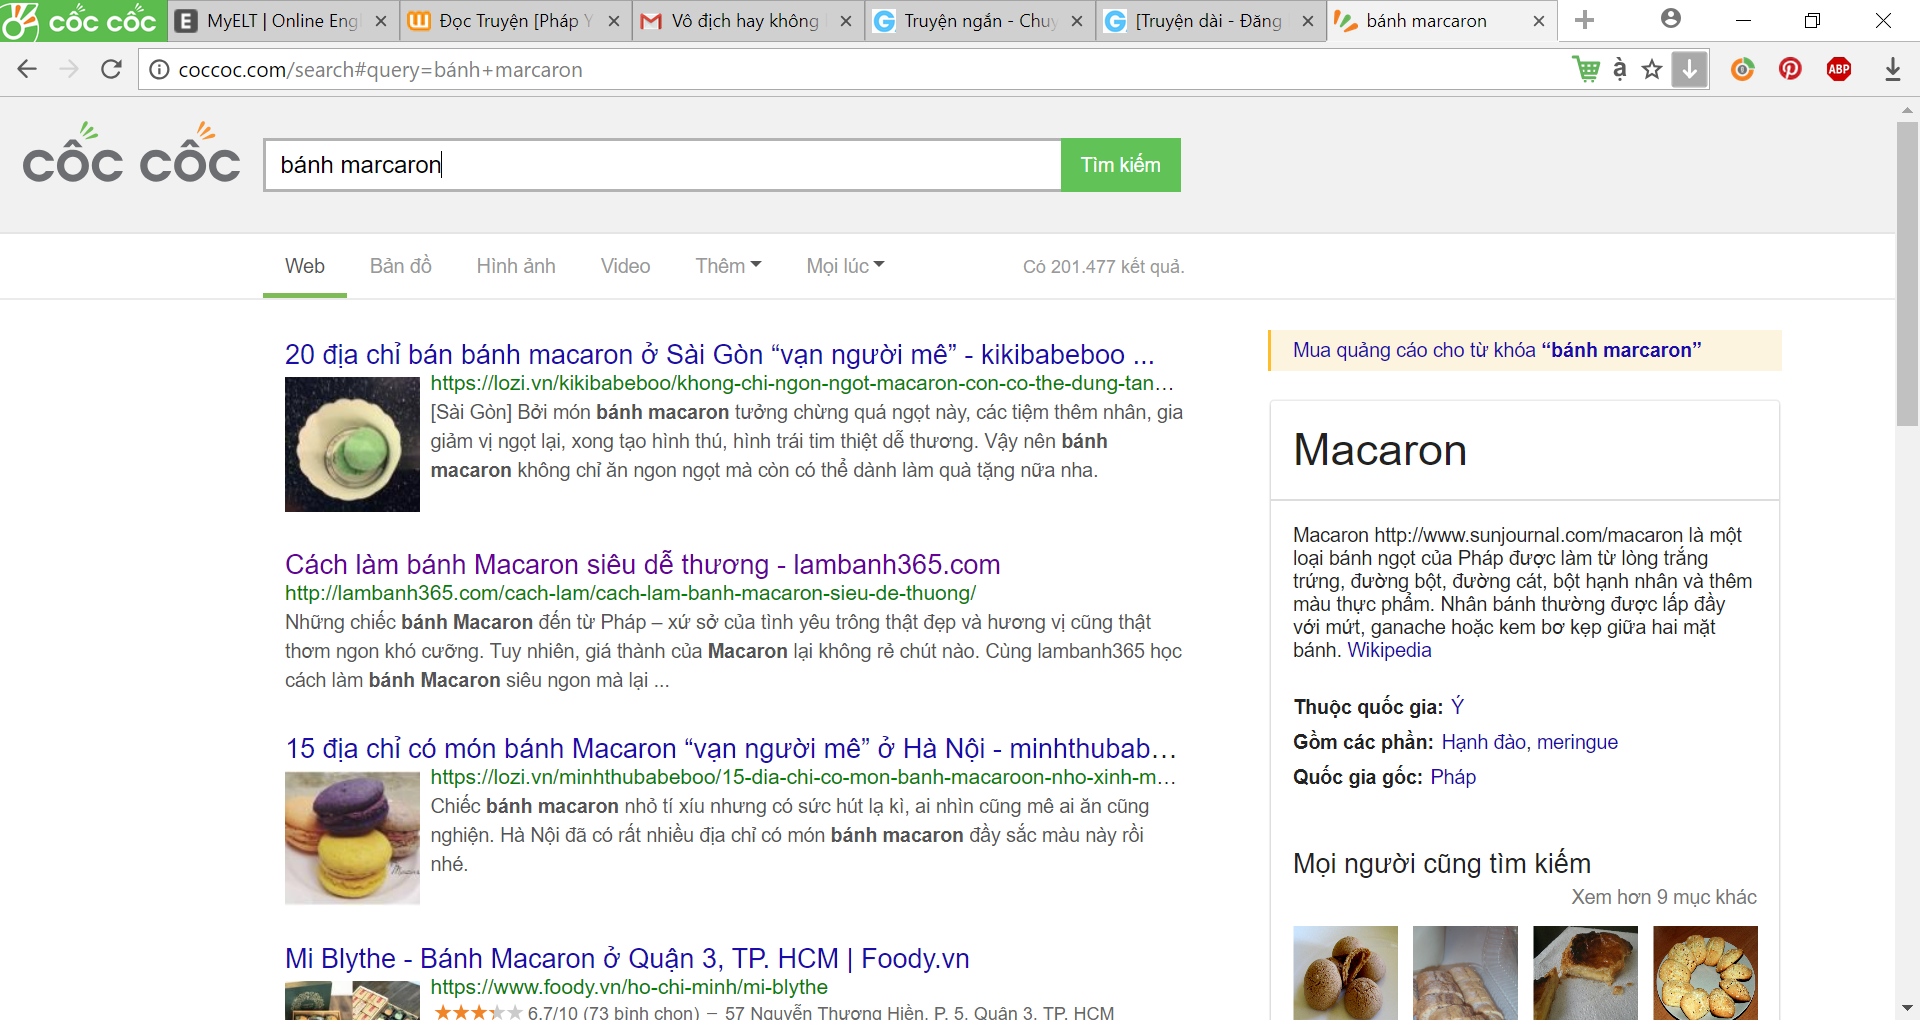Click Mua quảng cáo cho từ khóa link
1920x1020 pixels.
click(x=1496, y=350)
